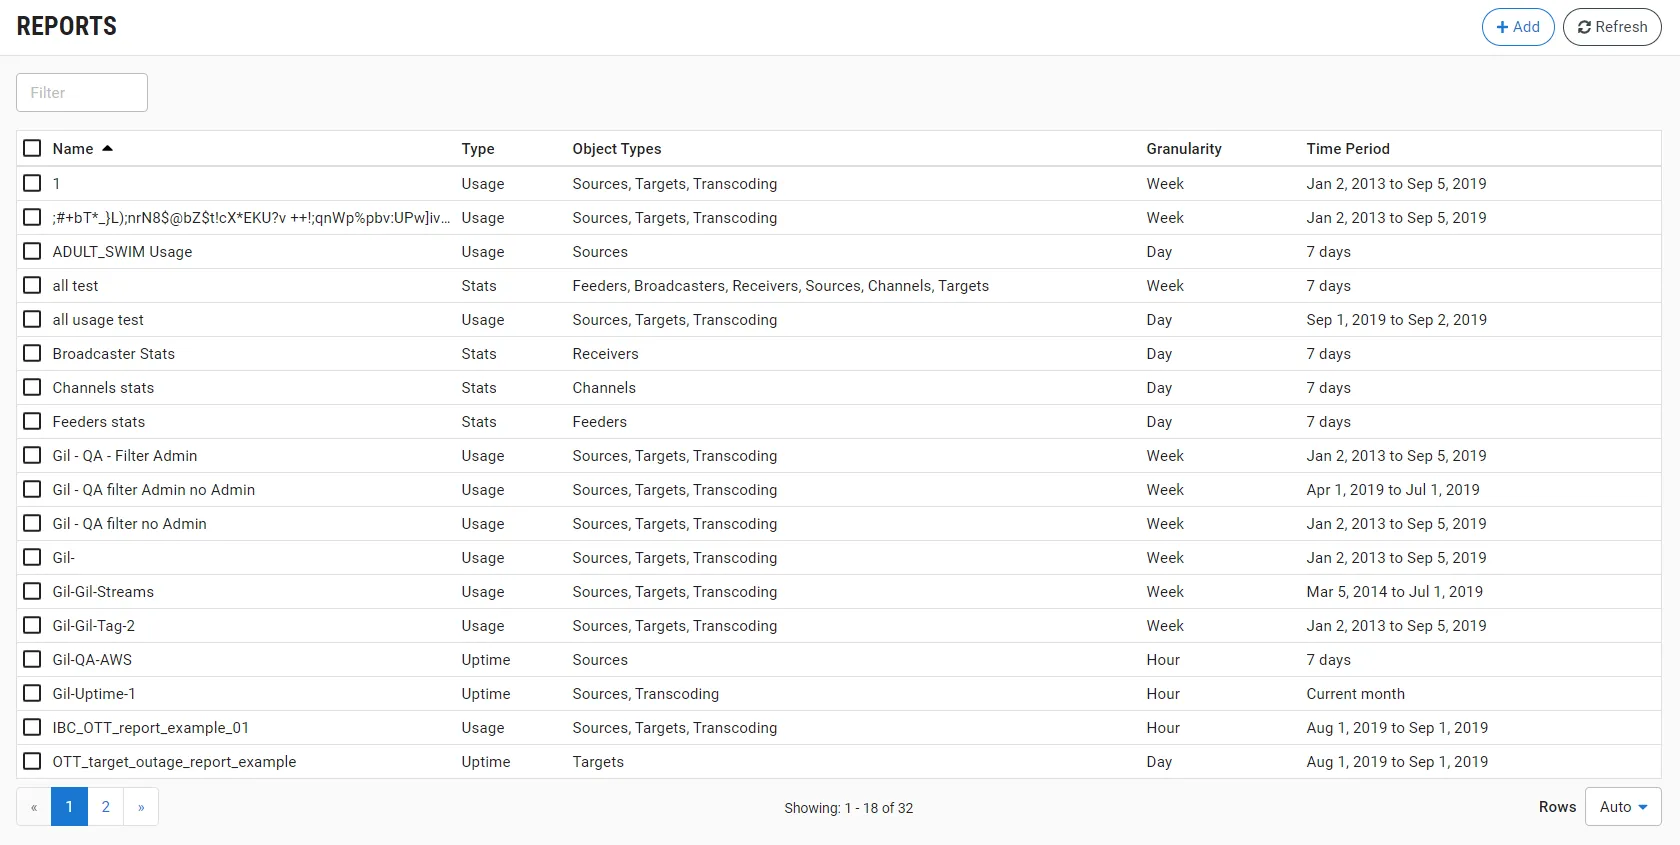This screenshot has height=845, width=1680.
Task: Select the checkbox for all test
Action: (x=32, y=285)
